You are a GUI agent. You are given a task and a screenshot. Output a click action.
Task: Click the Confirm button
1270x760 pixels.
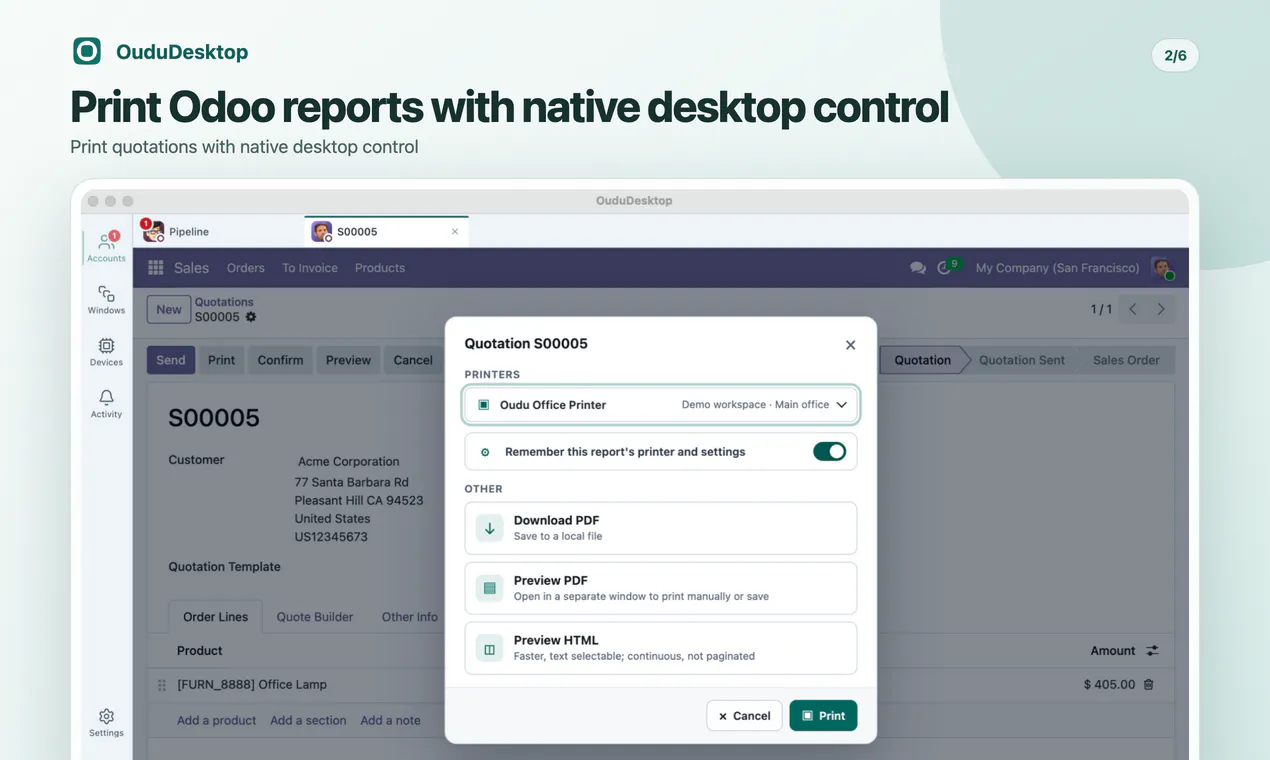pos(280,360)
